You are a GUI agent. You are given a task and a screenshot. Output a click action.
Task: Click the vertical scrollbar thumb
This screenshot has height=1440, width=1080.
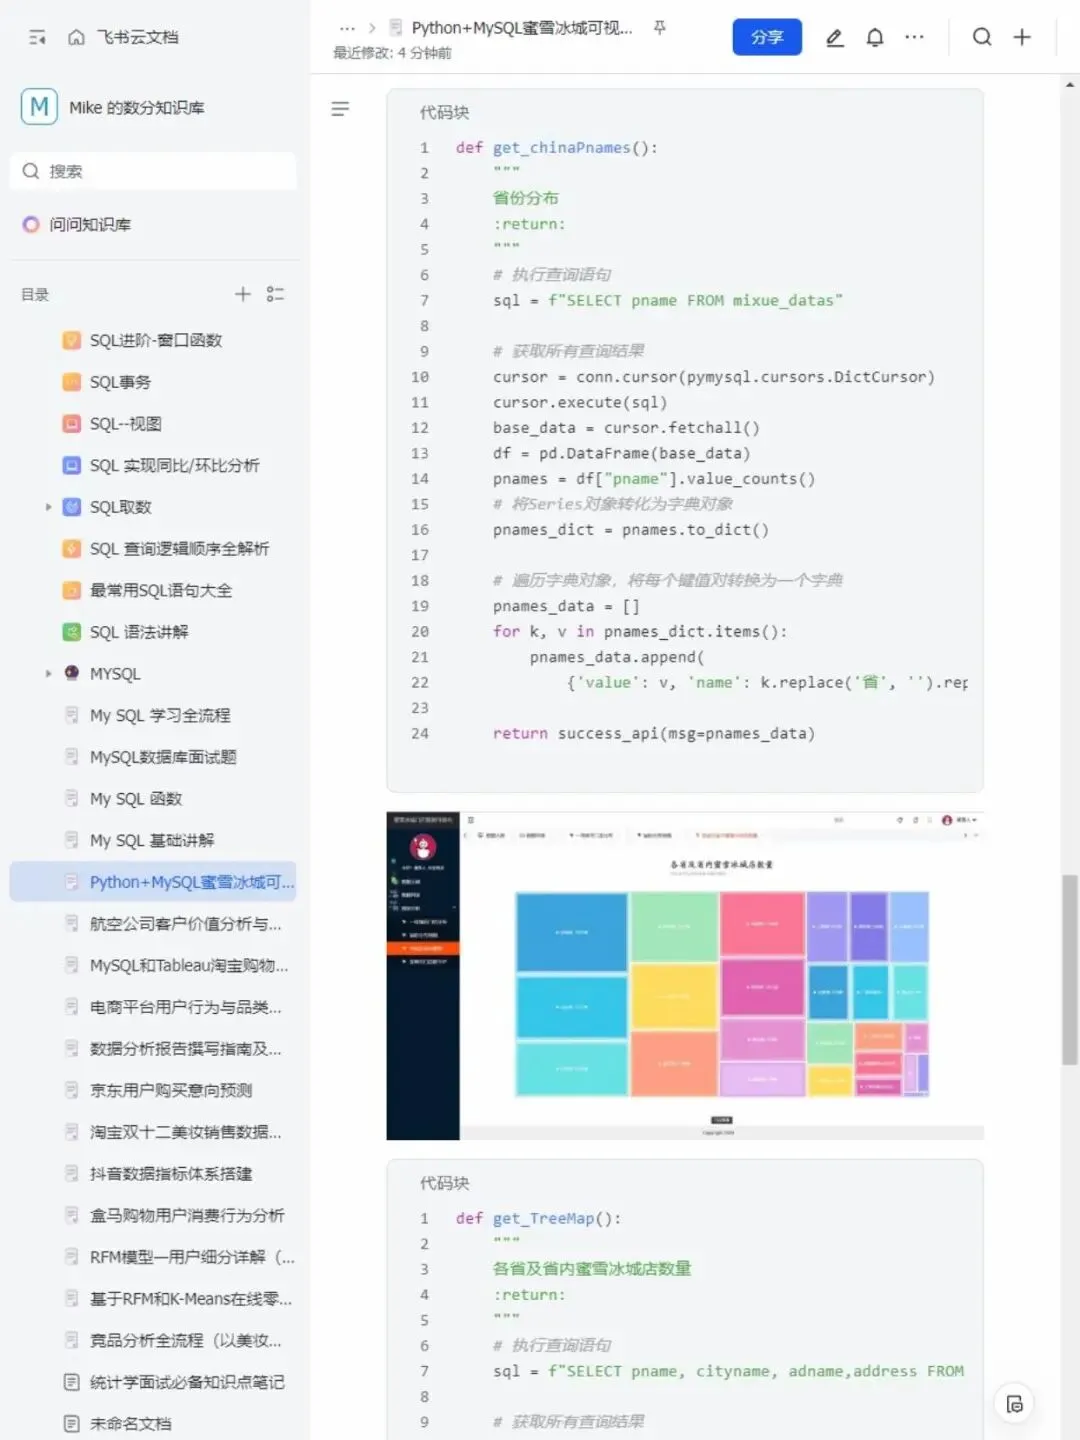1070,970
